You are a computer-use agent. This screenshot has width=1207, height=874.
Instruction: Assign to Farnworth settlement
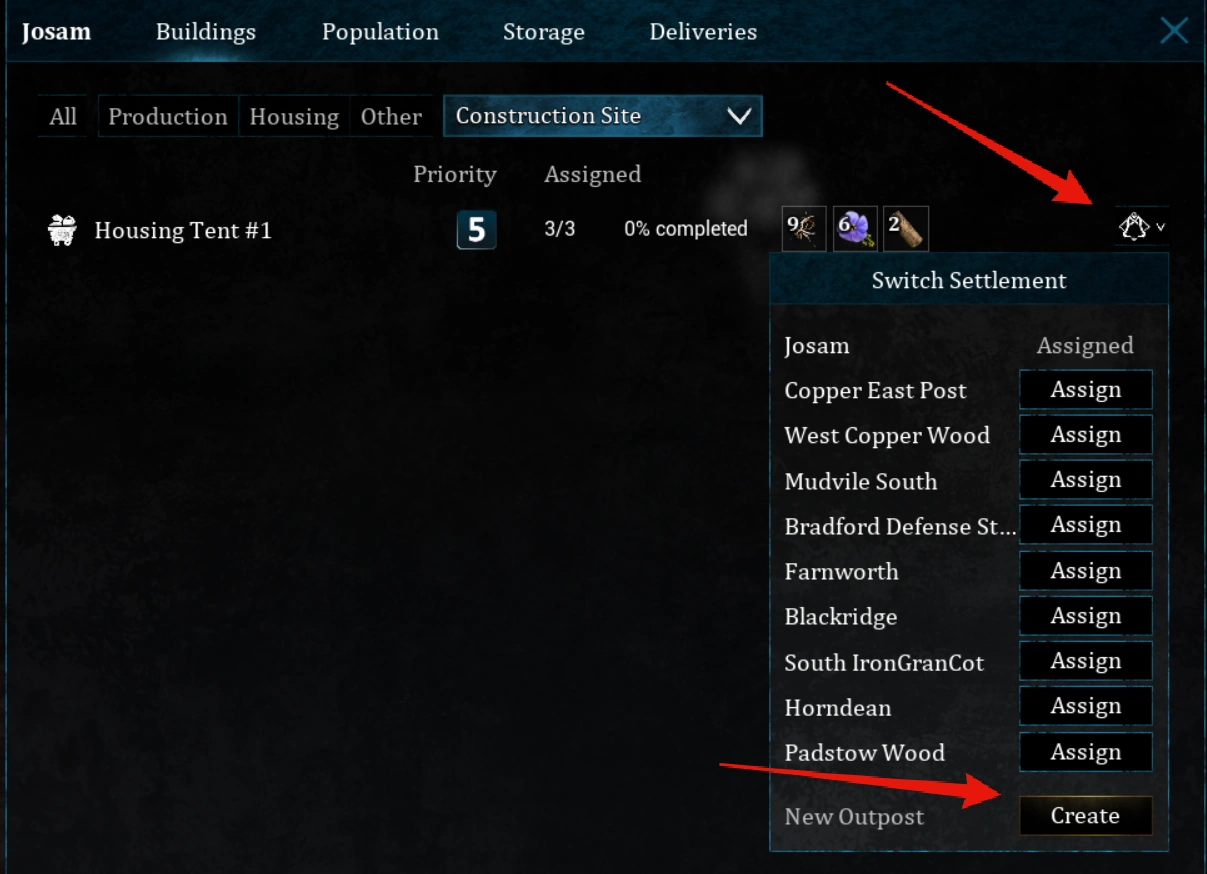tap(1085, 571)
